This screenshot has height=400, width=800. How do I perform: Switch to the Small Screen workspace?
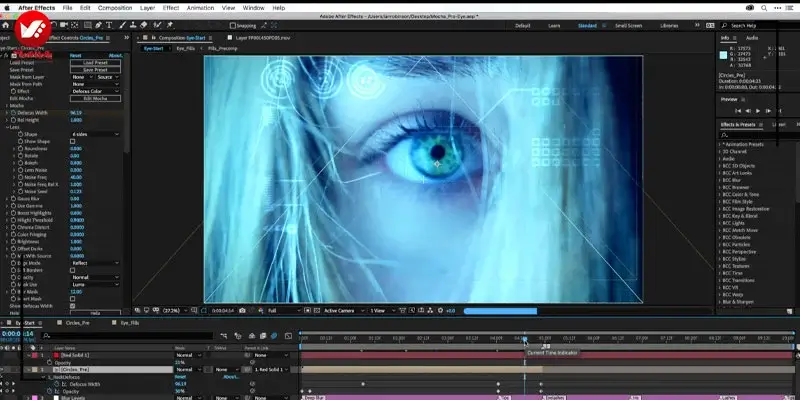click(628, 26)
